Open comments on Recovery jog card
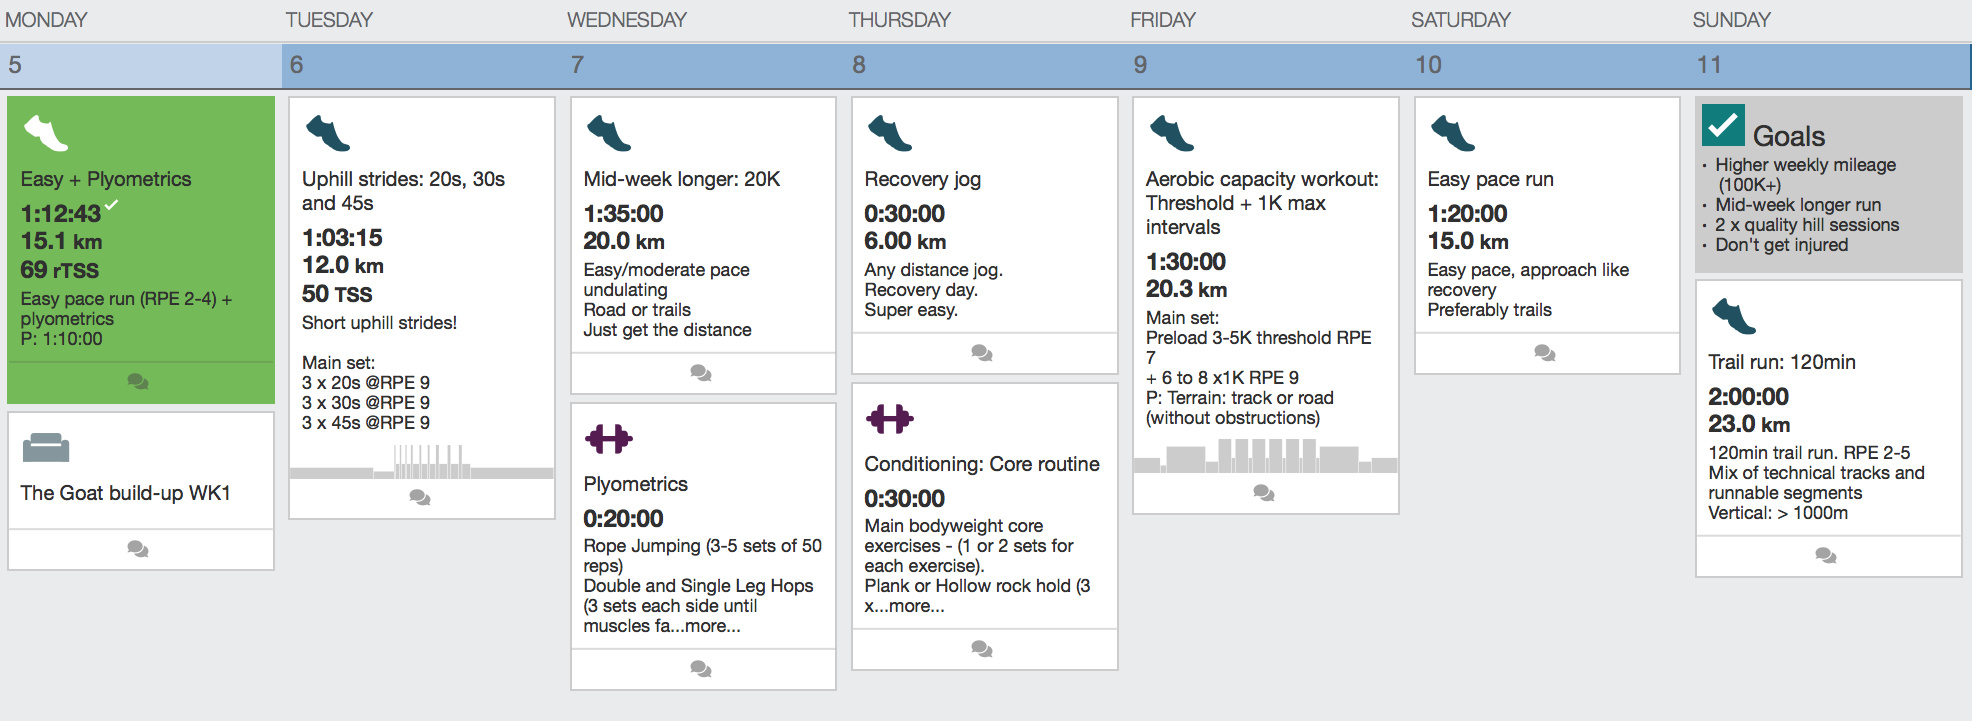1972x721 pixels. pyautogui.click(x=982, y=352)
